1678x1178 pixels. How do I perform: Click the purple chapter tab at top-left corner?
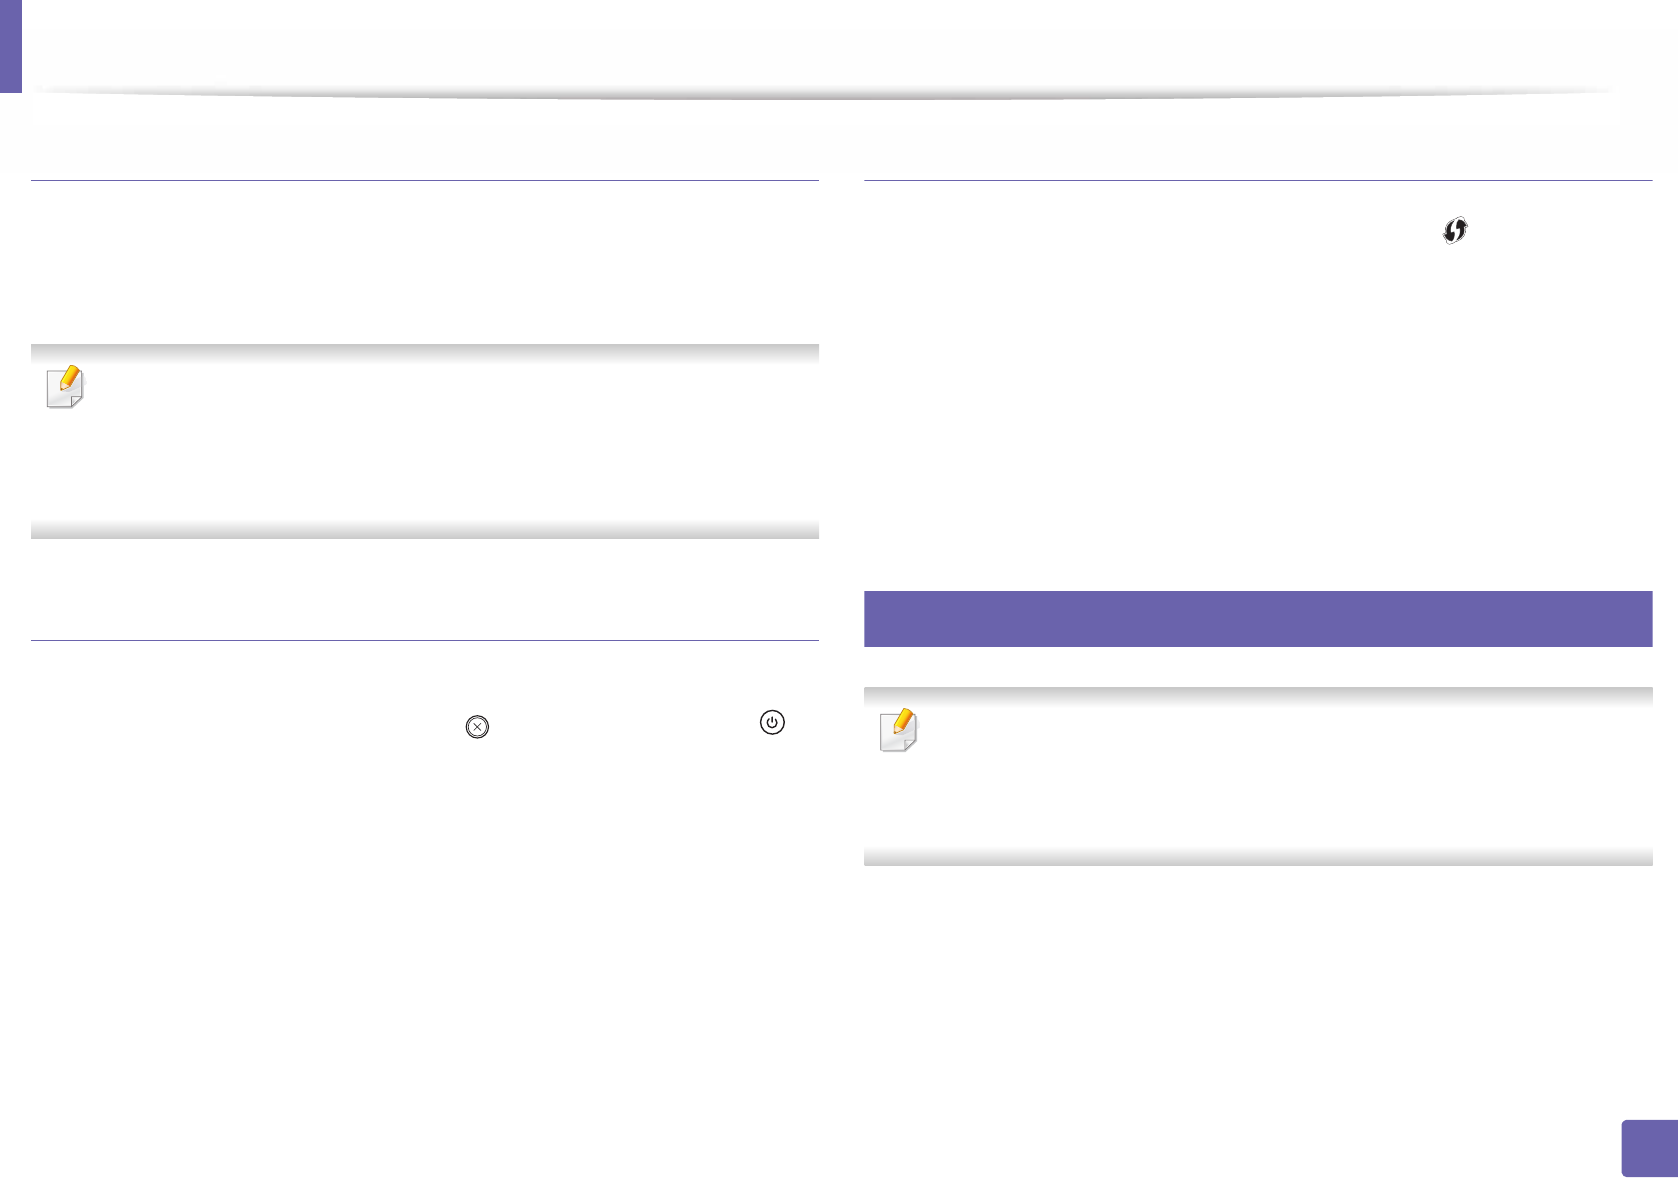coord(10,46)
